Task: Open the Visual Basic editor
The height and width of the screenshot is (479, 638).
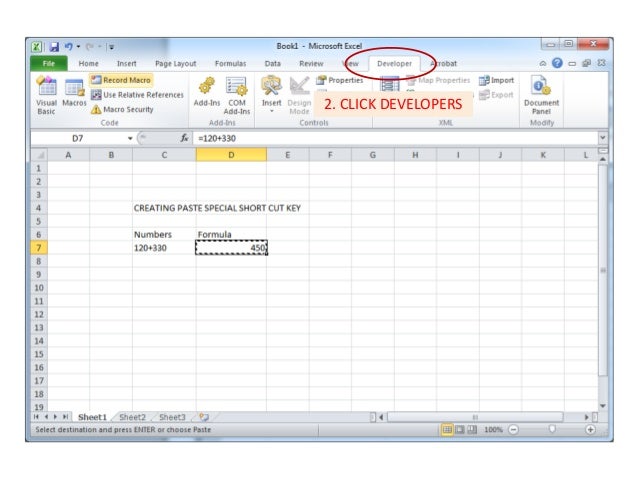Action: click(46, 96)
